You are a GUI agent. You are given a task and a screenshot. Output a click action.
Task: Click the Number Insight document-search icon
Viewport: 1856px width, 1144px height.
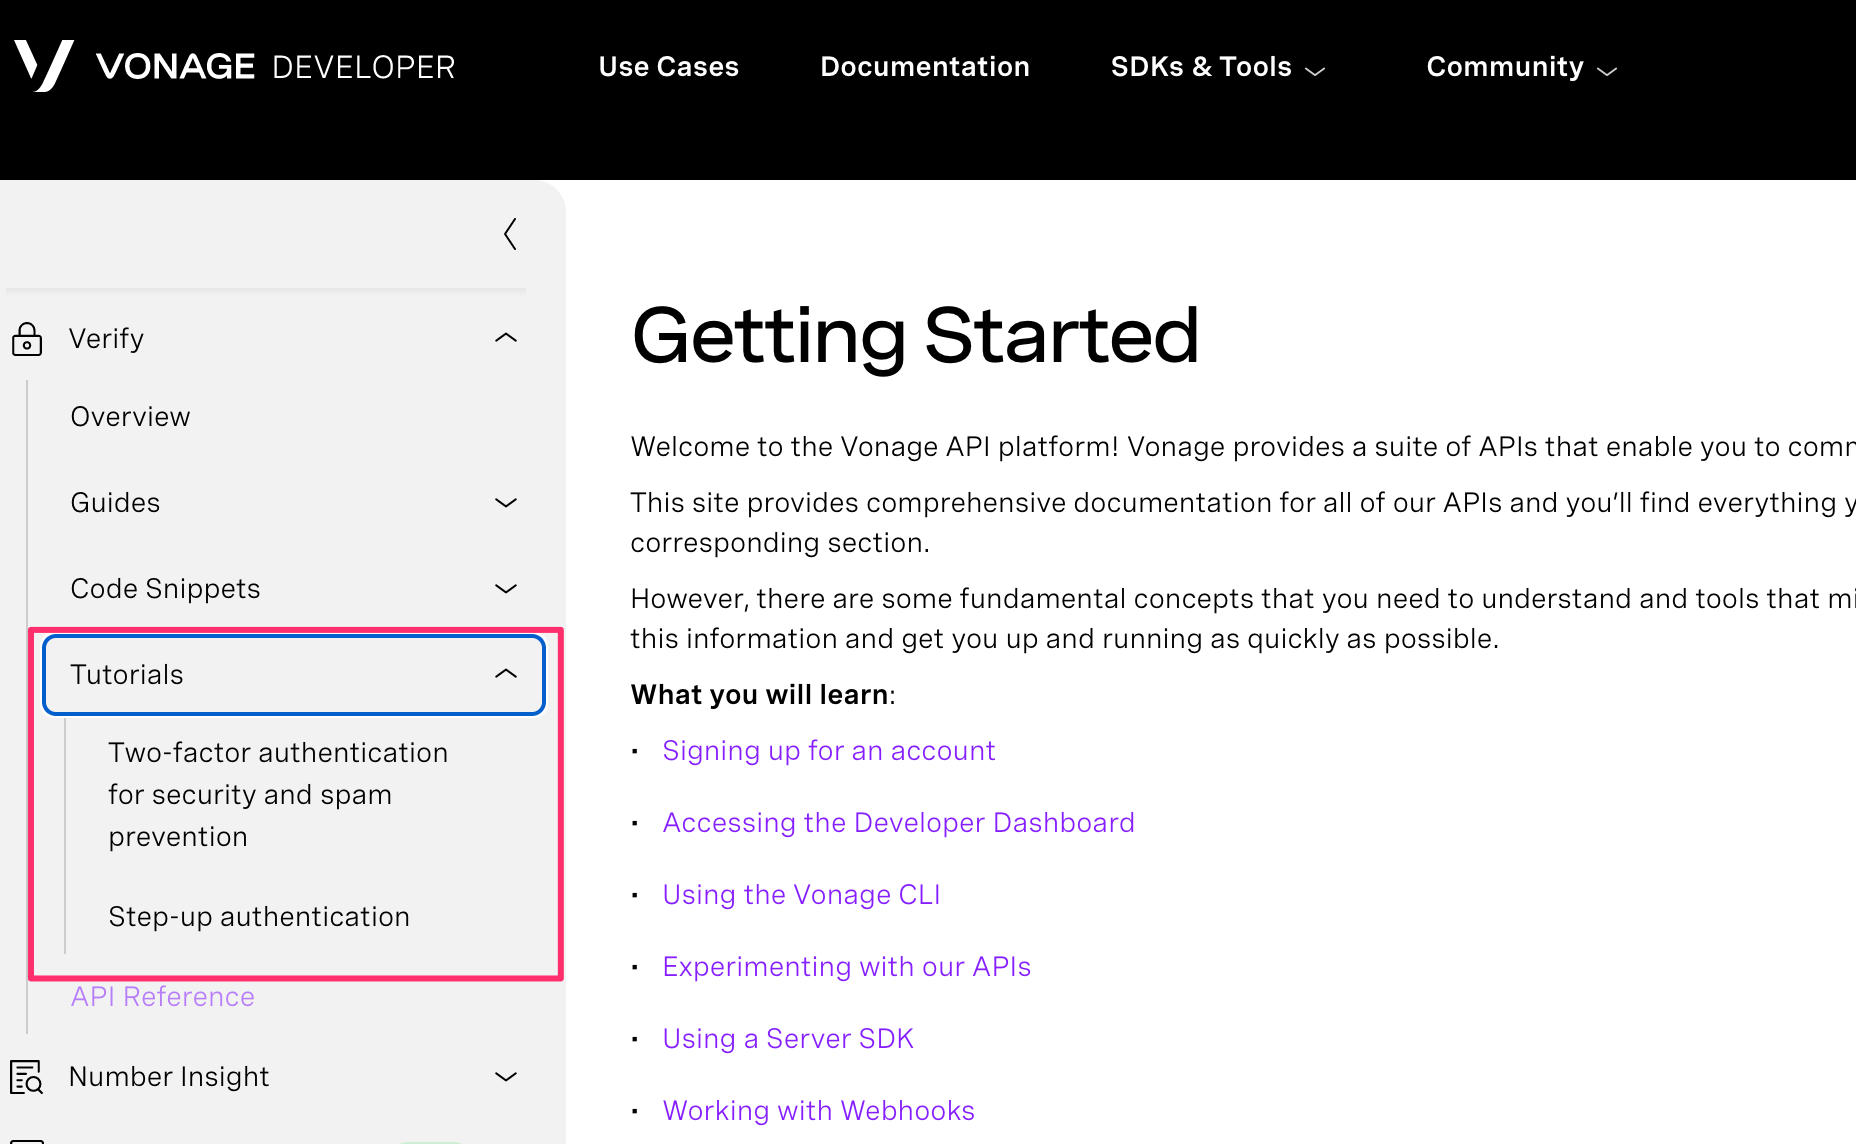pos(27,1077)
